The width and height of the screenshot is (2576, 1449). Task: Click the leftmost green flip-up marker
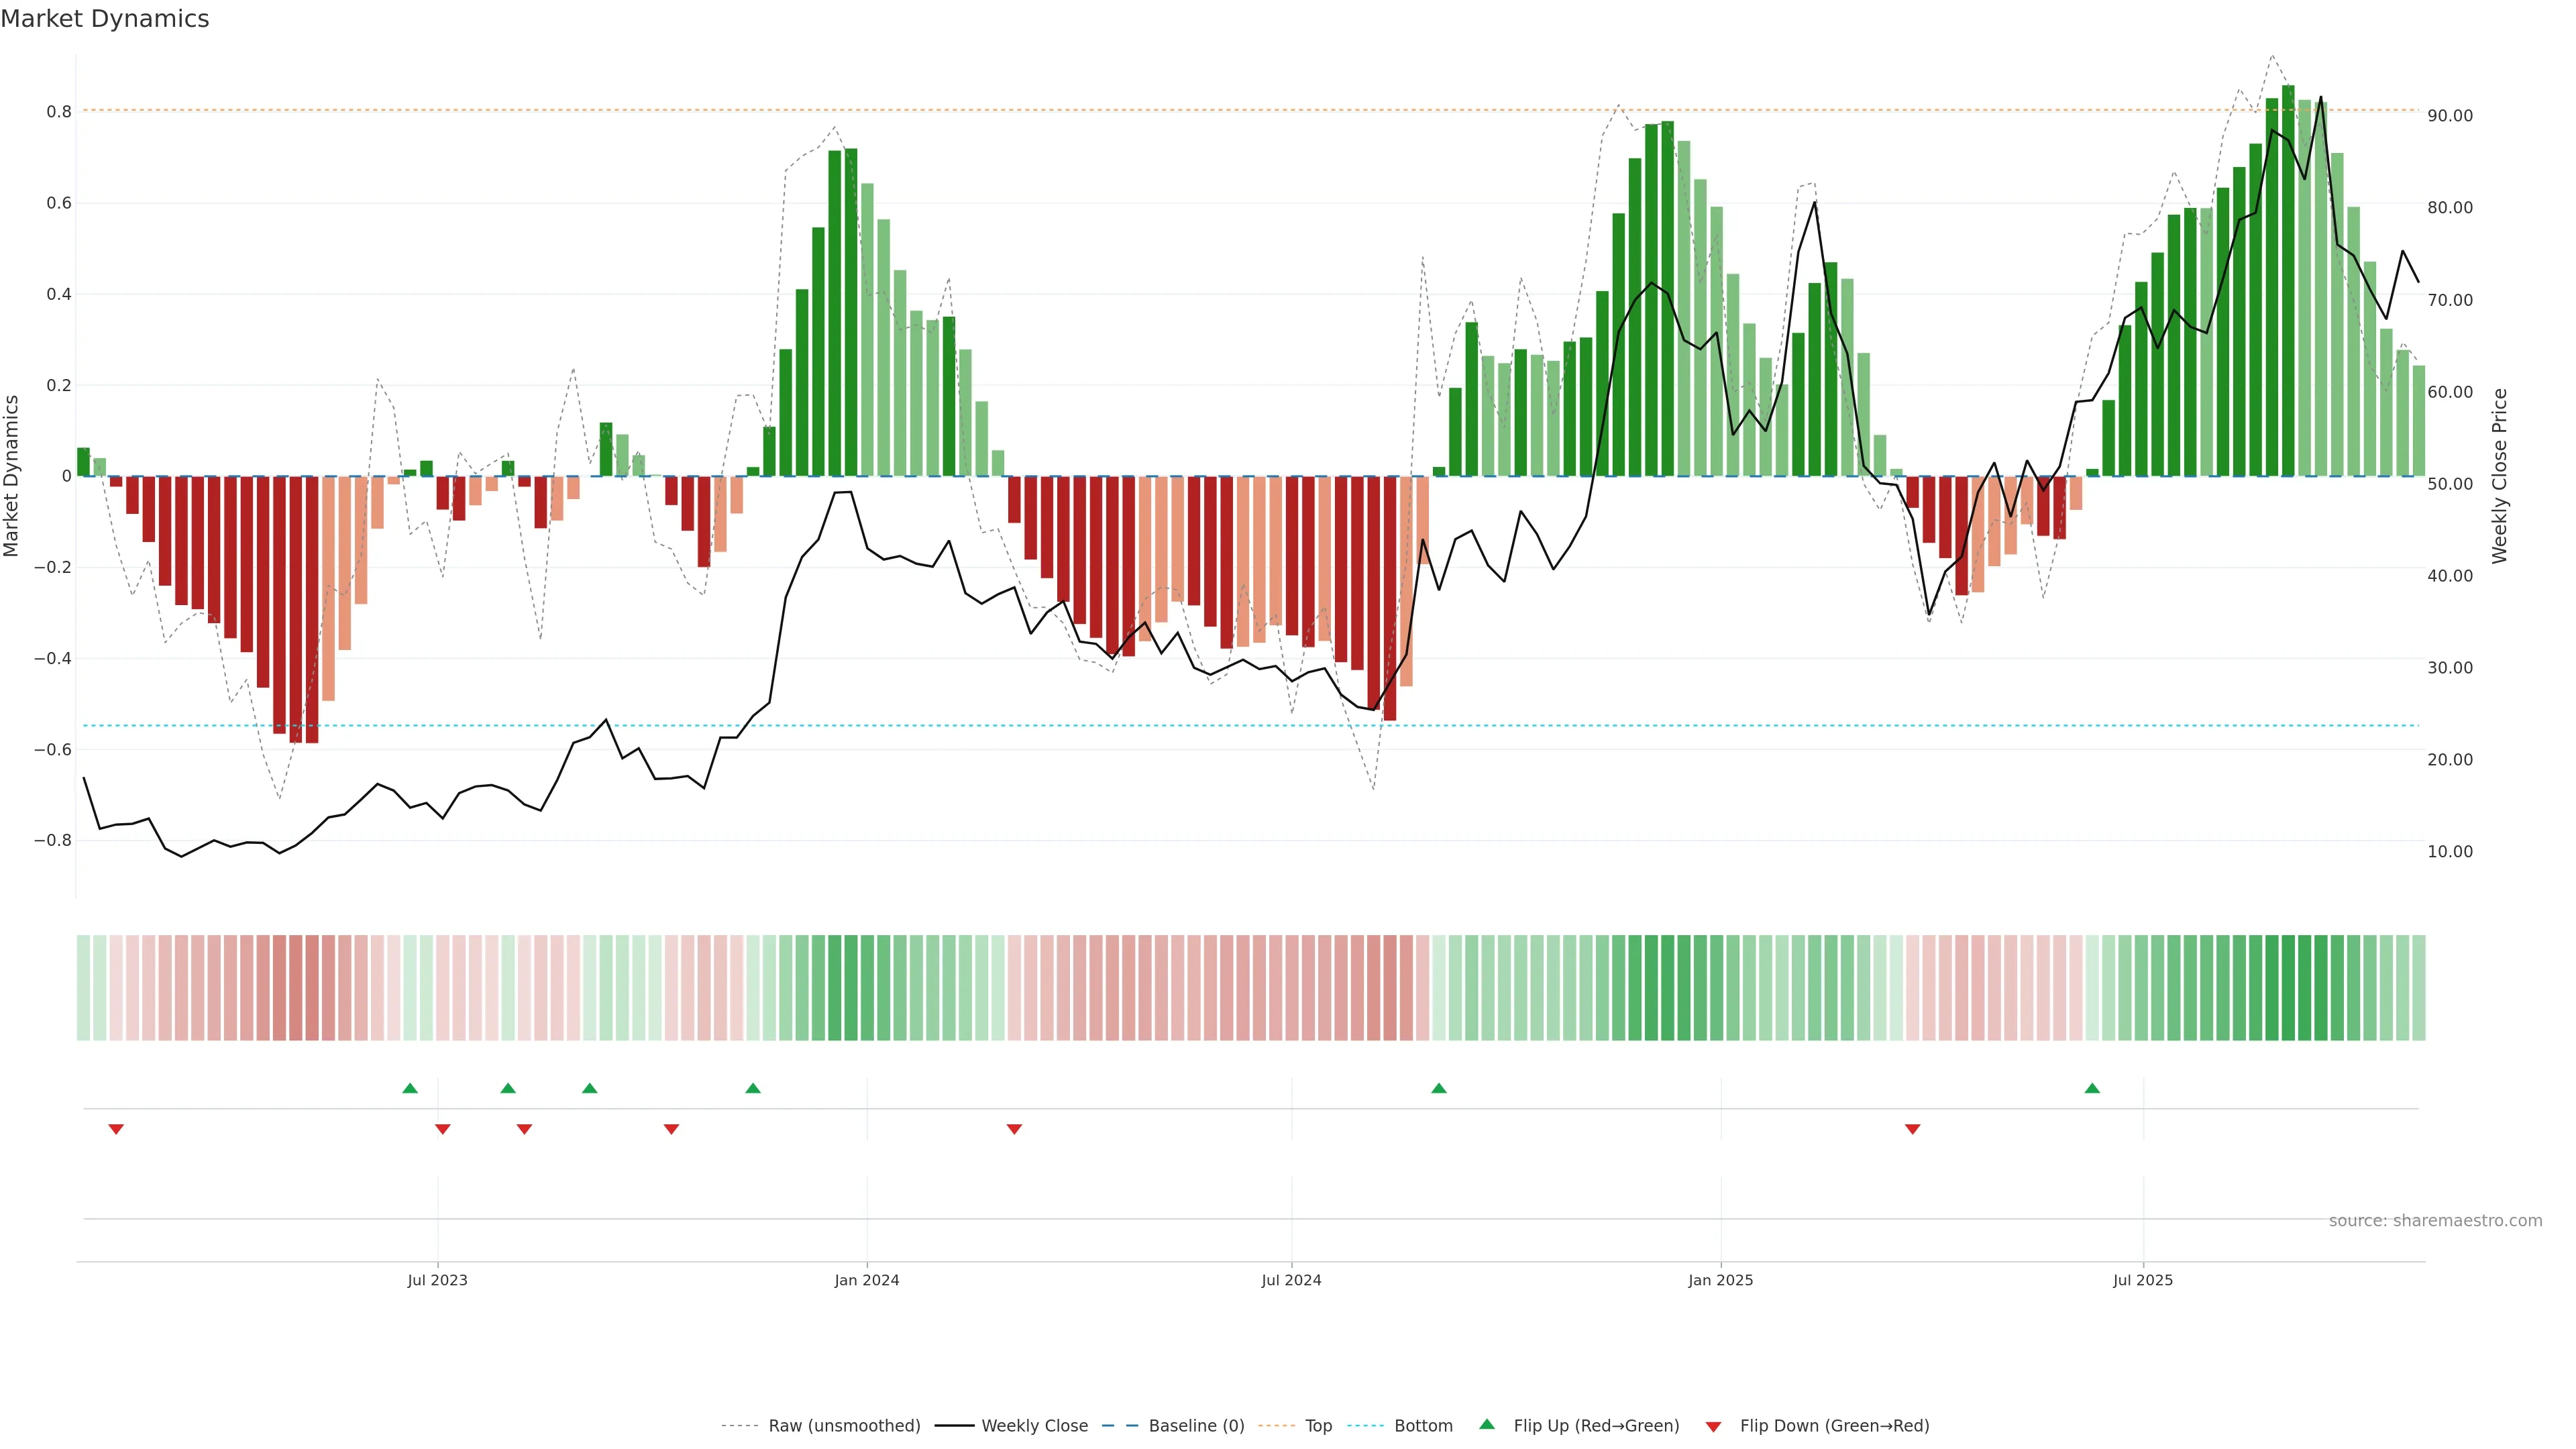[410, 1088]
